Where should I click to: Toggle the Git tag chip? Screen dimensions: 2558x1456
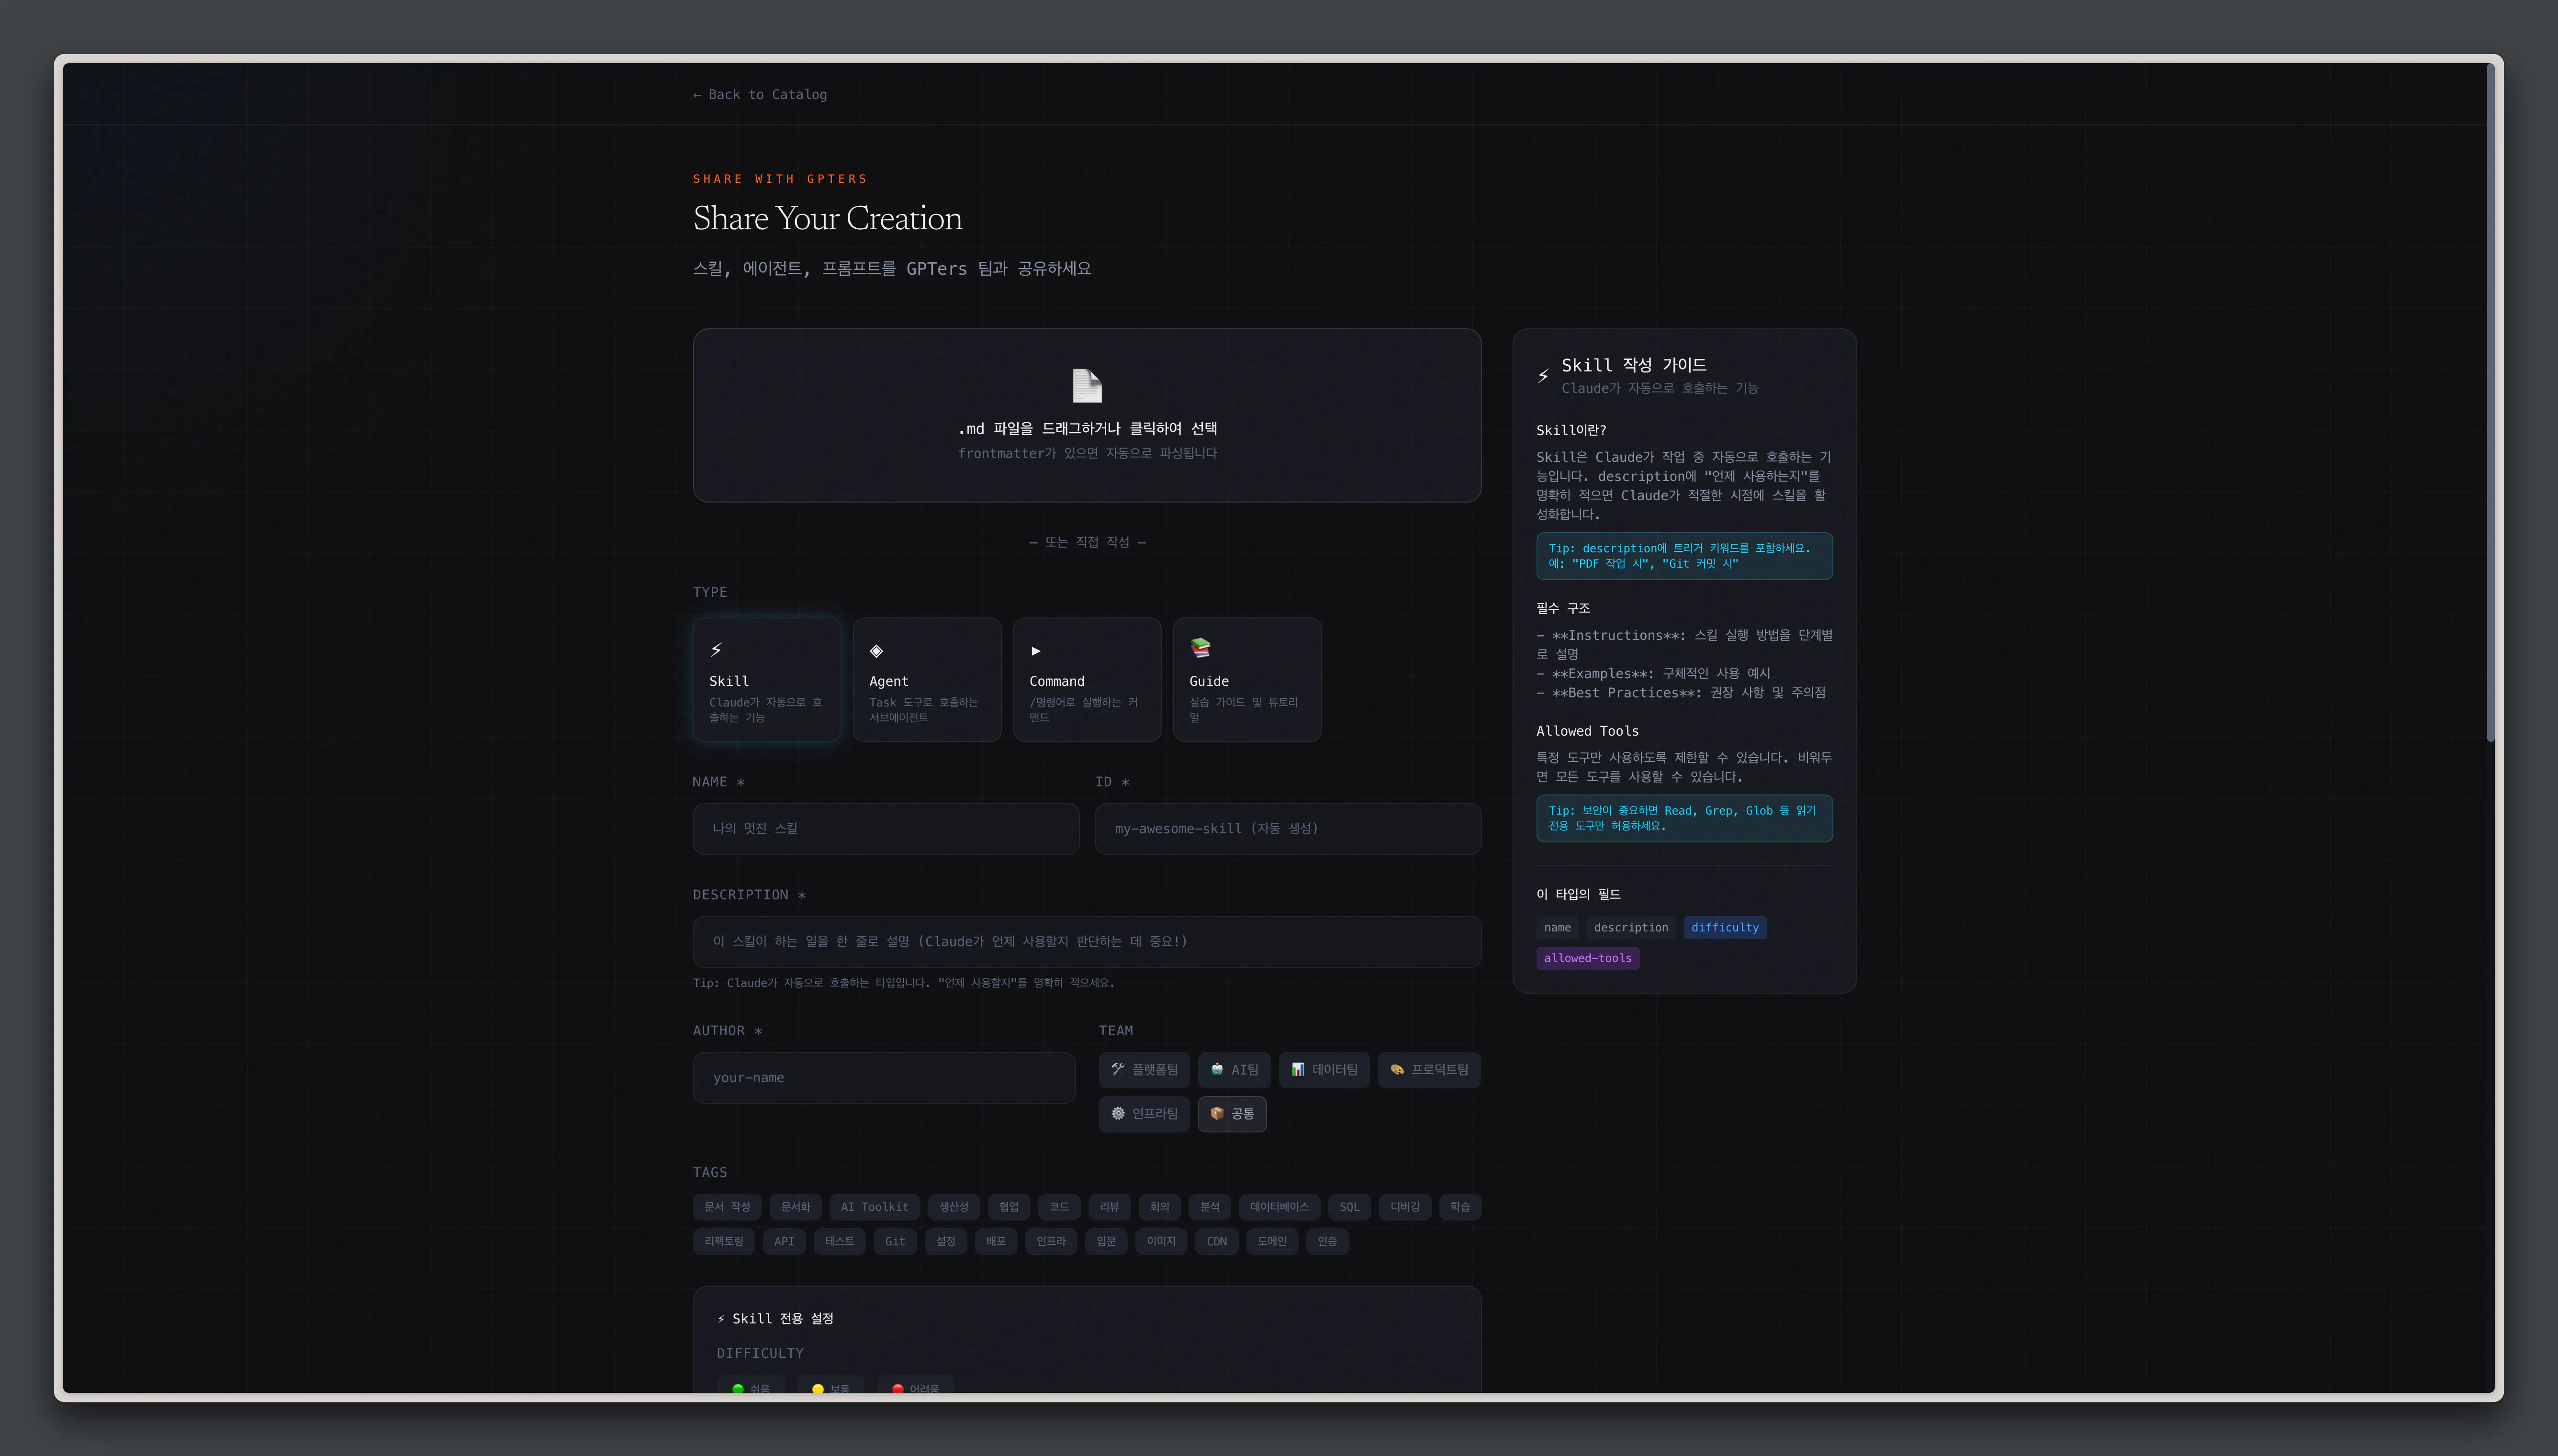pyautogui.click(x=895, y=1242)
